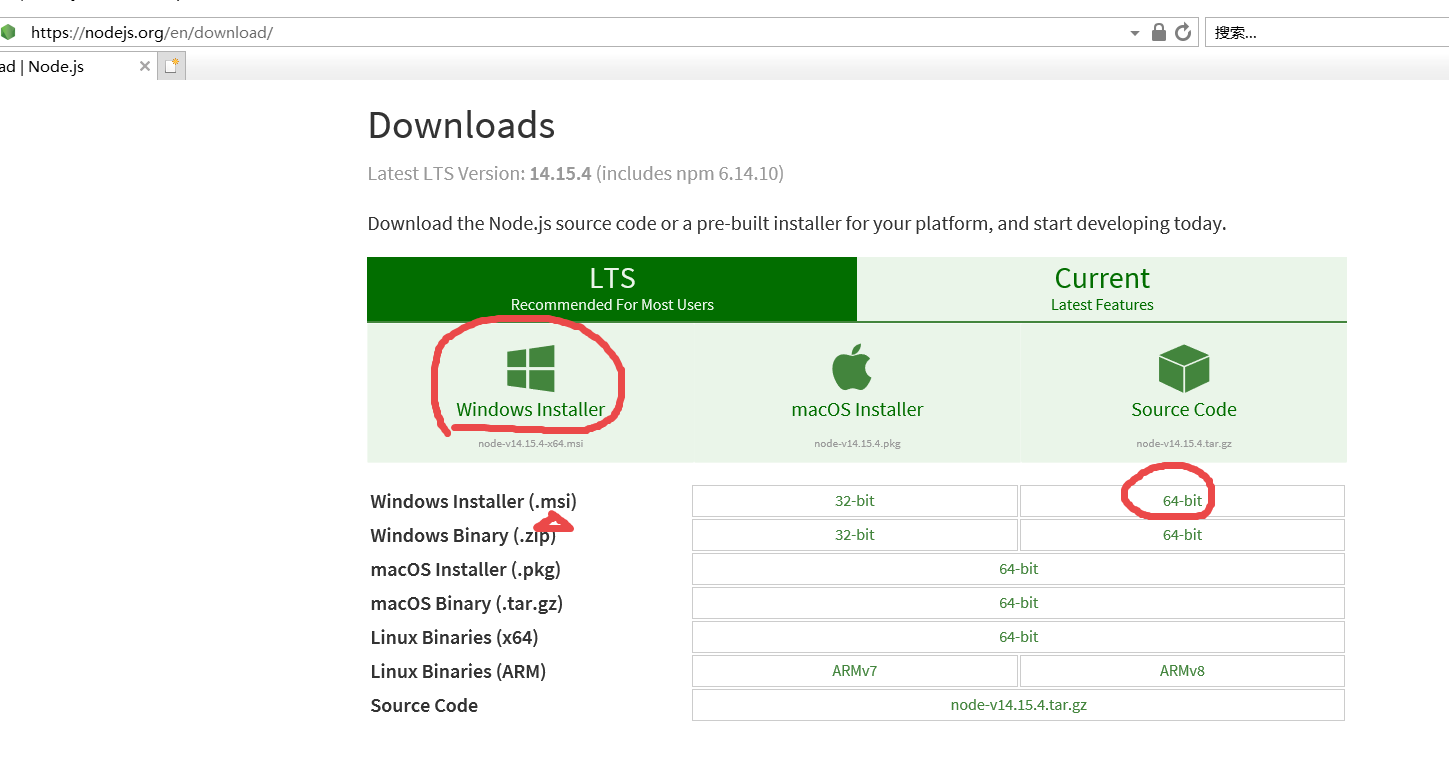
Task: Click the 'Download the Node.js source code' description
Action: point(796,223)
